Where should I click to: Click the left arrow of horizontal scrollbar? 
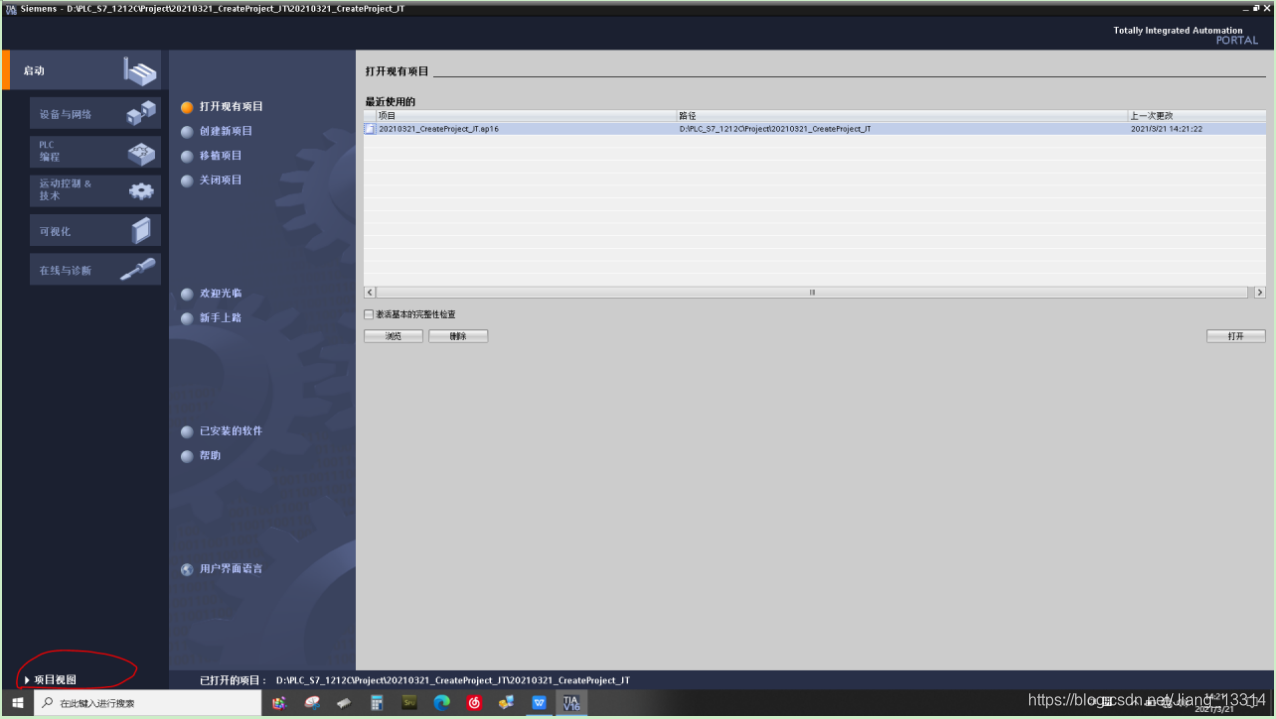pos(370,292)
